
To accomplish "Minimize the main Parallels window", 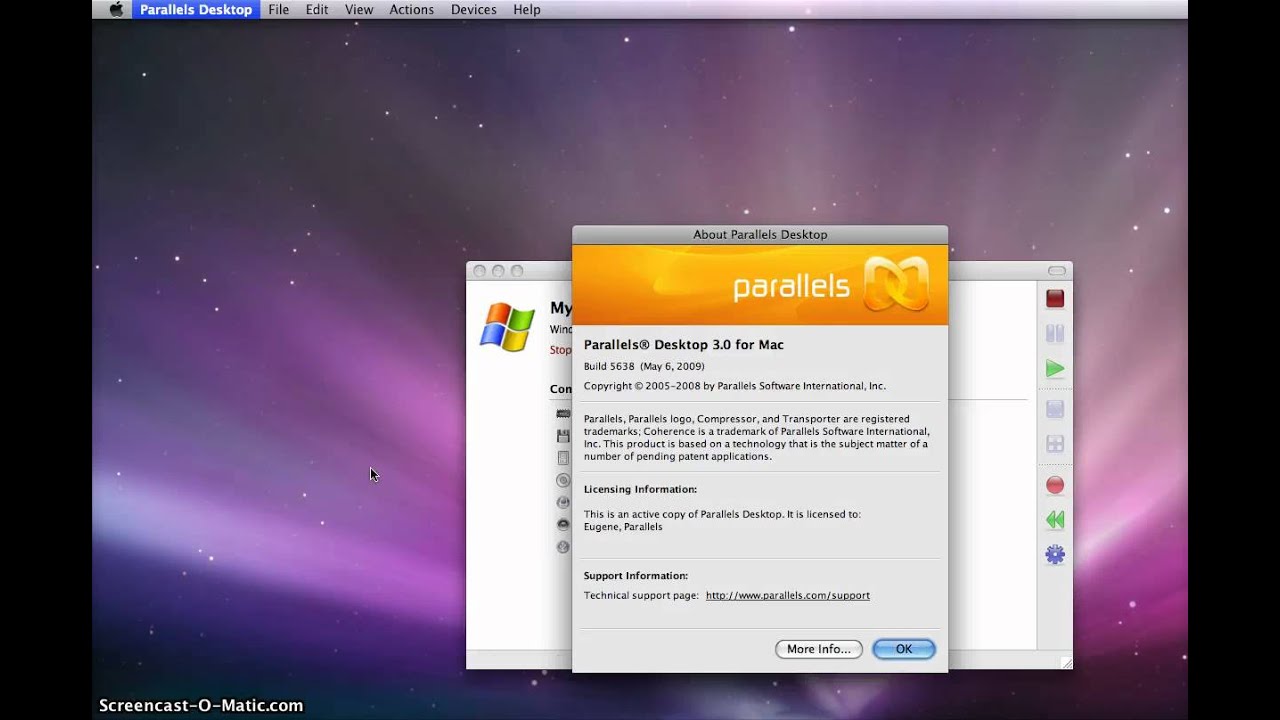I will (498, 271).
